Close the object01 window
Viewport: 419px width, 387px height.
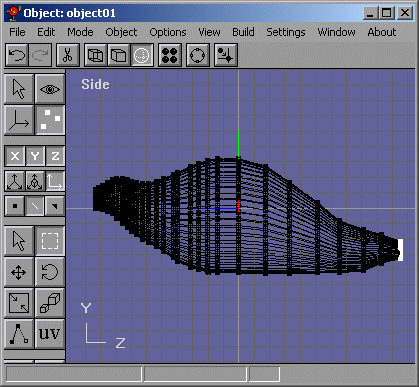coord(405,13)
